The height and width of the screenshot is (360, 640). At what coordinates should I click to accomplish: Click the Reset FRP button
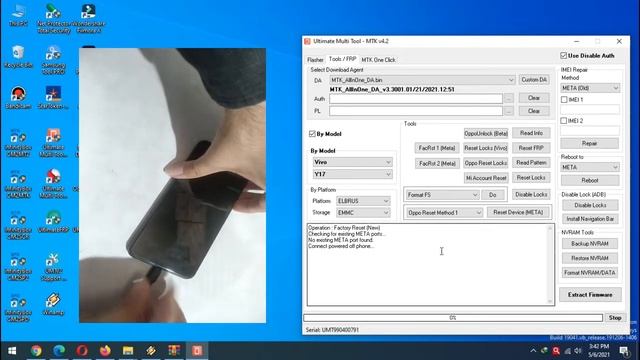pos(531,148)
